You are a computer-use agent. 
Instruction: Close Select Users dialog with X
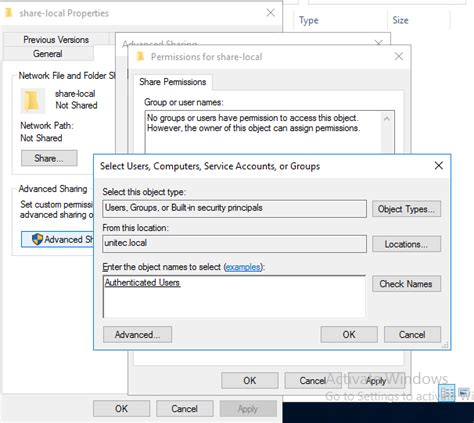click(439, 165)
